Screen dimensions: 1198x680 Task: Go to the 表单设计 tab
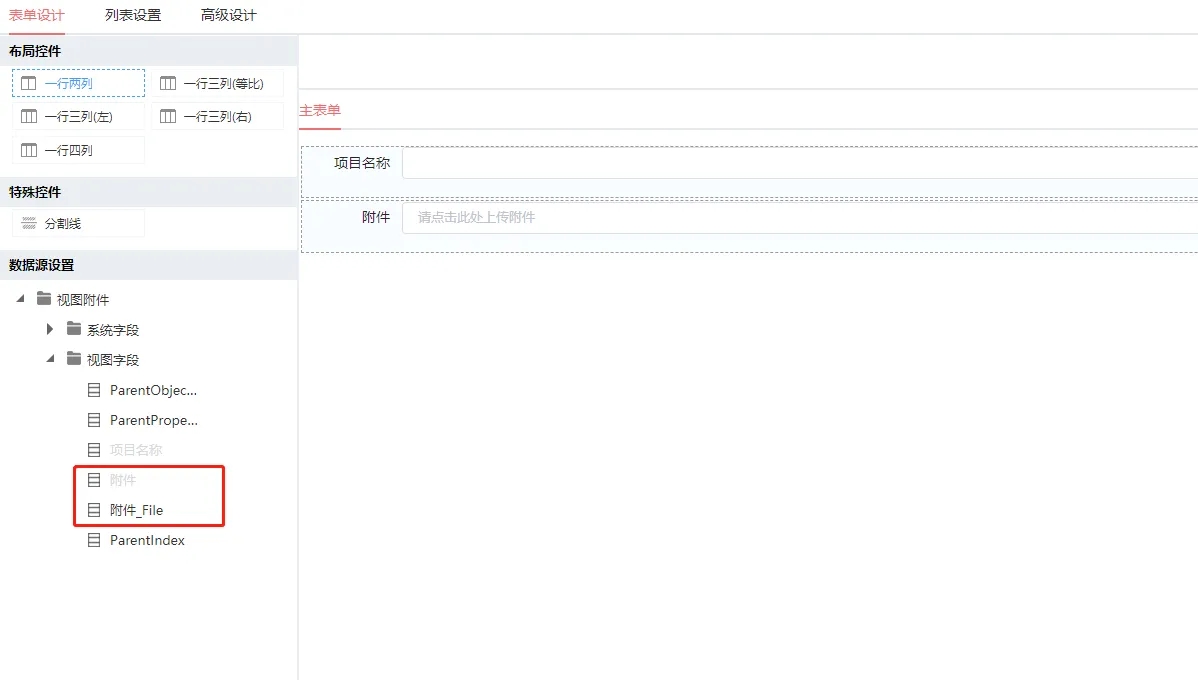(x=37, y=15)
